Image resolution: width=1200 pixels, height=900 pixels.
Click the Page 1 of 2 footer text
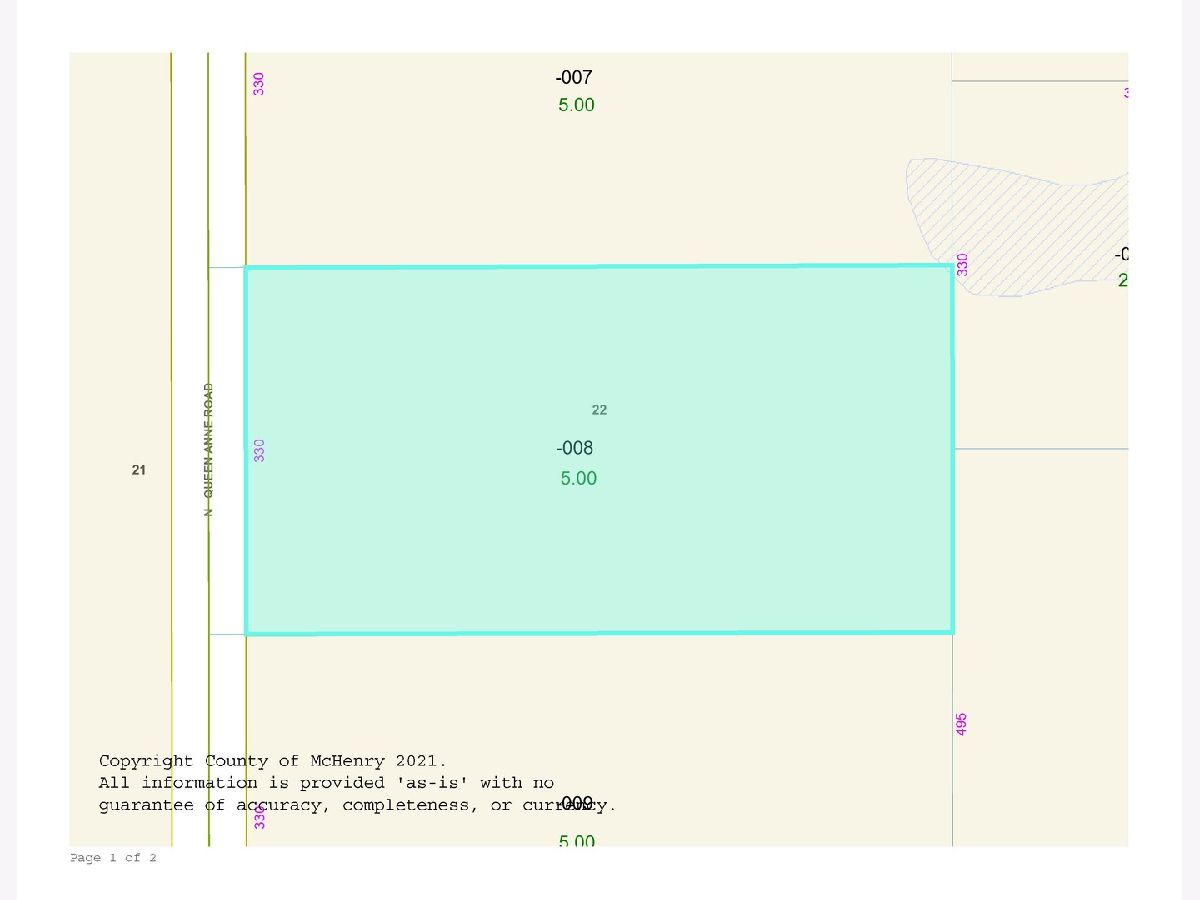[x=113, y=858]
